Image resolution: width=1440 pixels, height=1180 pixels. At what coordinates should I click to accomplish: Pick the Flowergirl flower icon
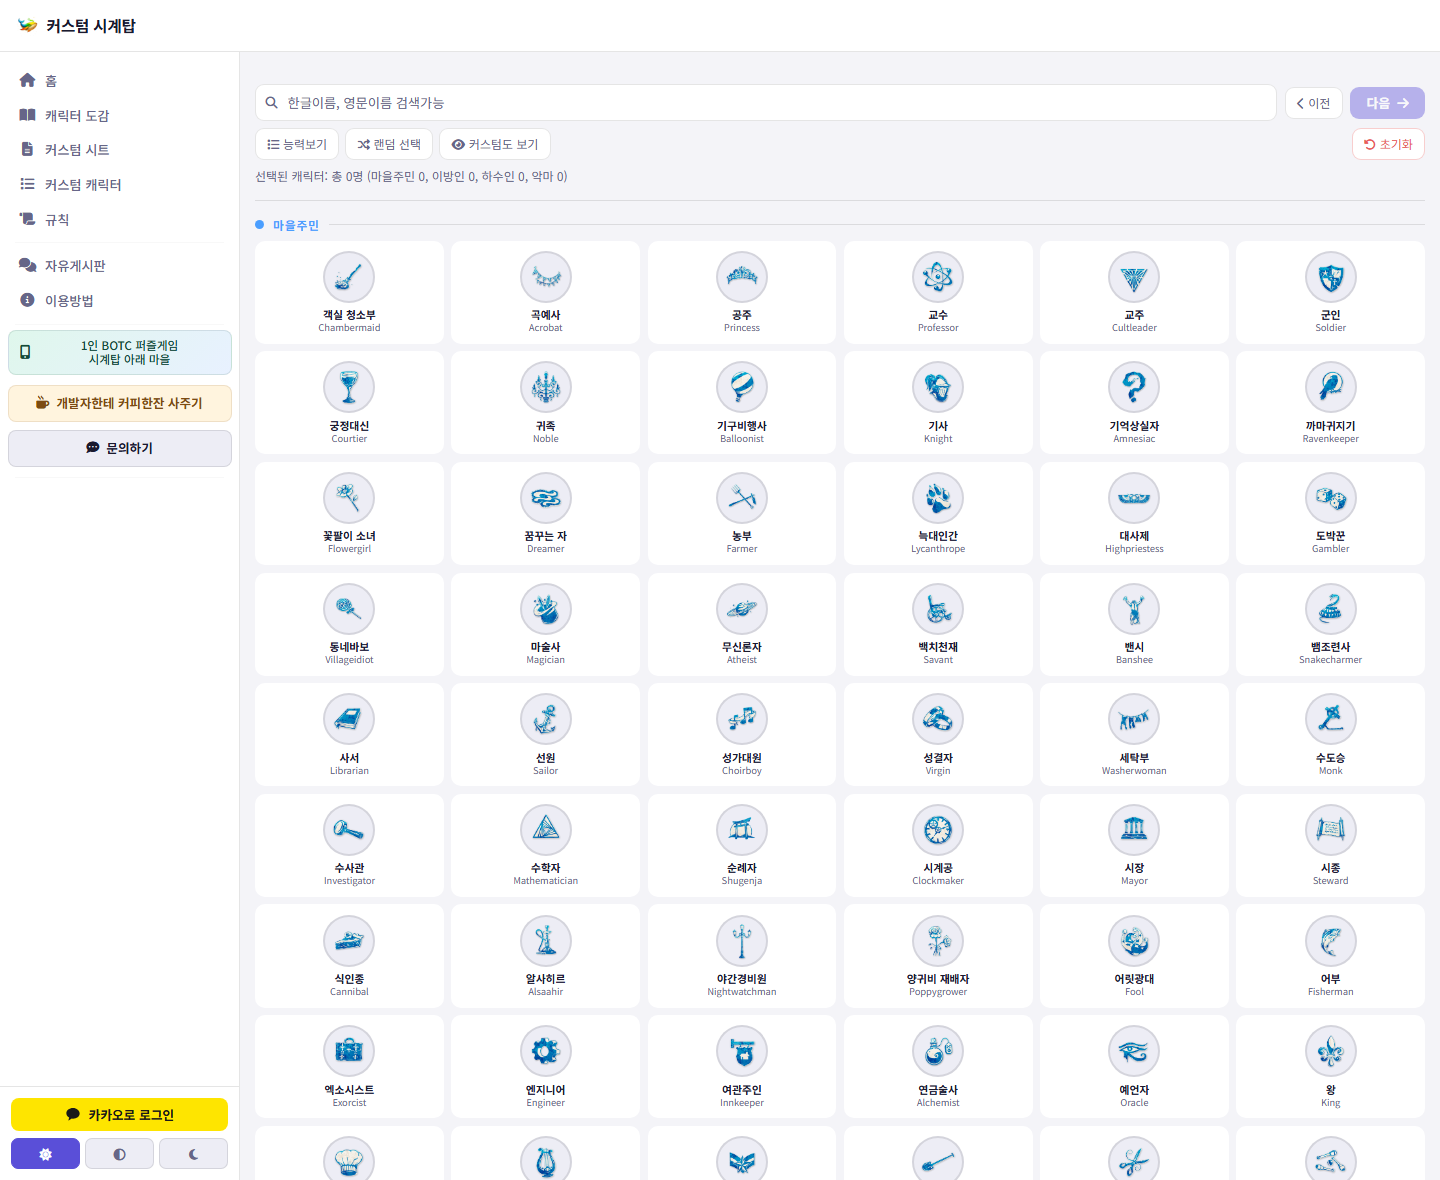[349, 498]
